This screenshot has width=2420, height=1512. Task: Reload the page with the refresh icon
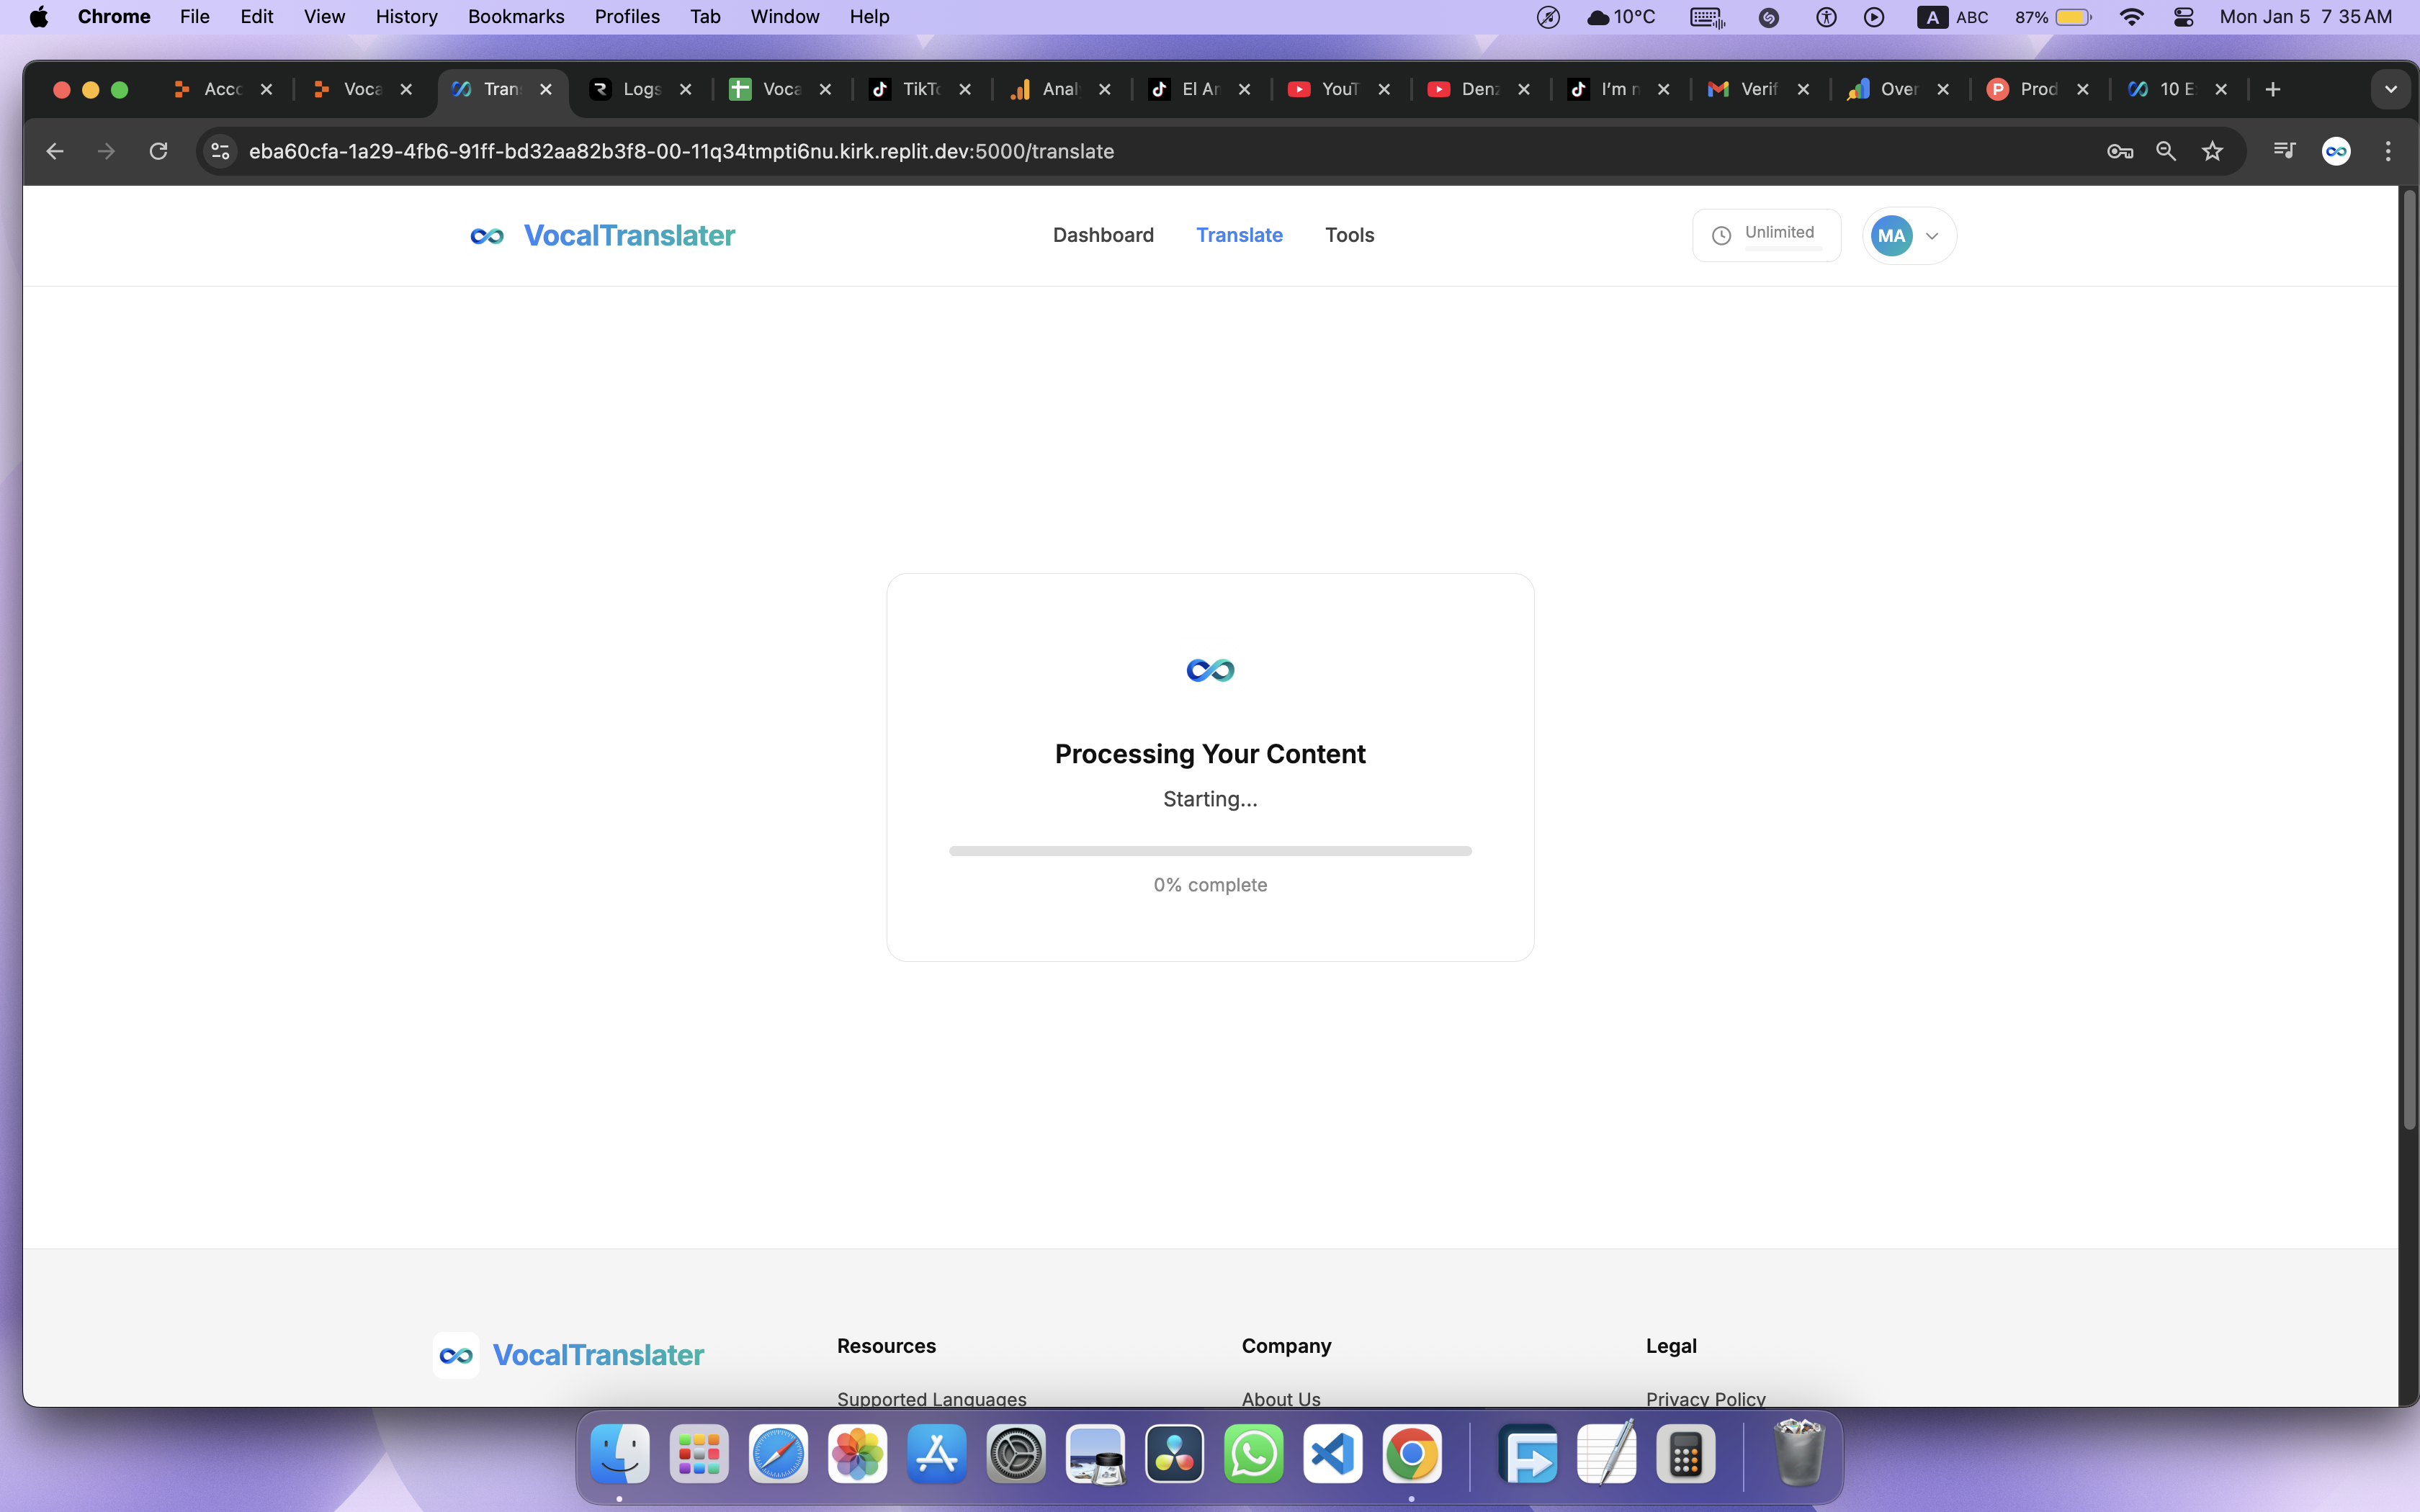[158, 151]
